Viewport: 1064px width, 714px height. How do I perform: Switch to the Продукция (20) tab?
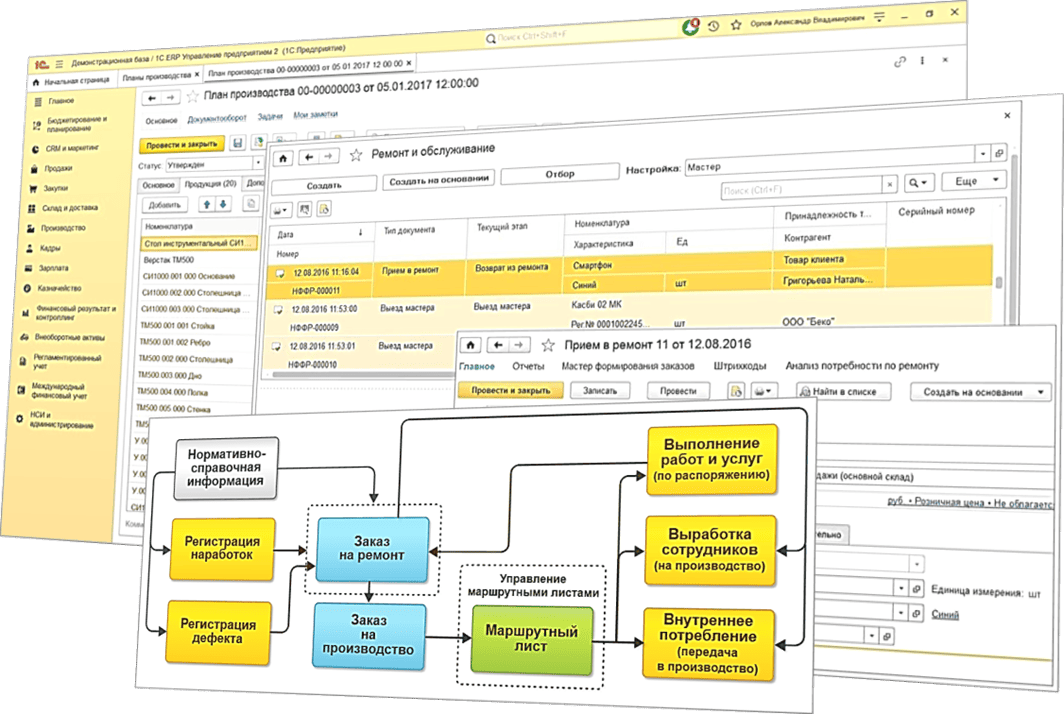click(x=209, y=184)
